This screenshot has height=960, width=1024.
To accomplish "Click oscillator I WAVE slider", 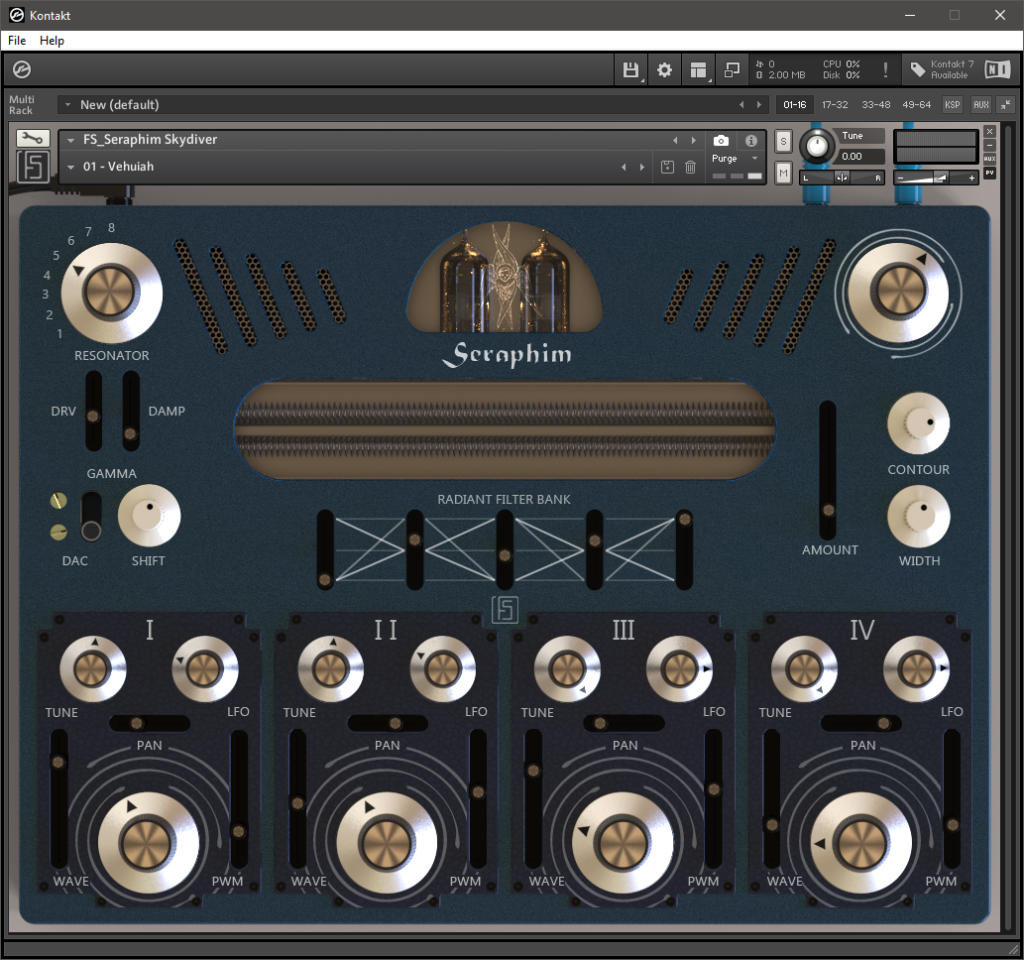I will pyautogui.click(x=59, y=799).
